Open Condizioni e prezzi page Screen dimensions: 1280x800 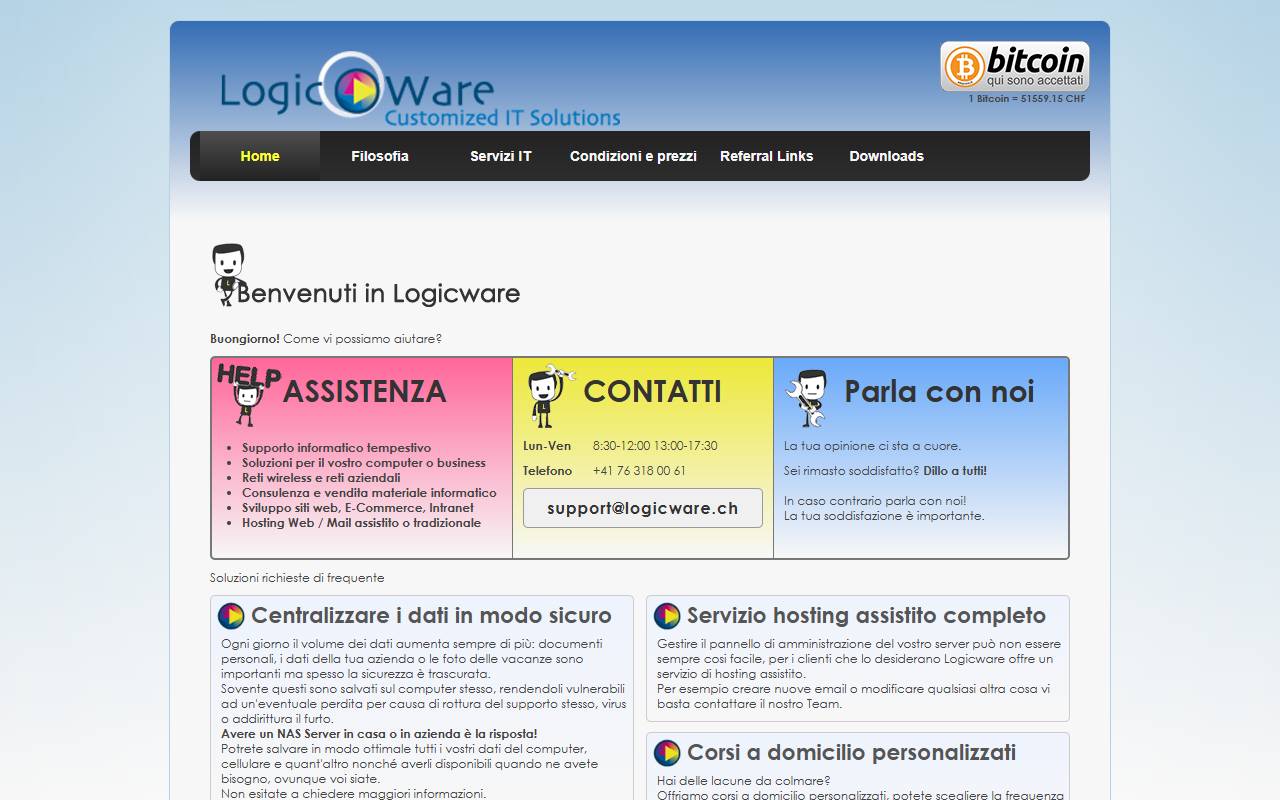(x=633, y=156)
